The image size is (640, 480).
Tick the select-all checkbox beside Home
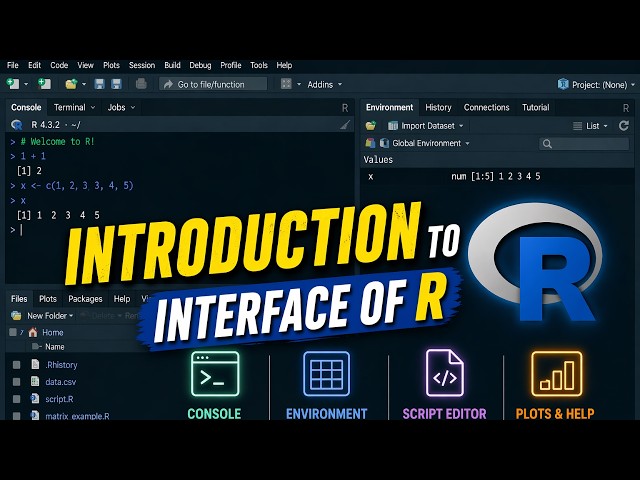[13, 332]
